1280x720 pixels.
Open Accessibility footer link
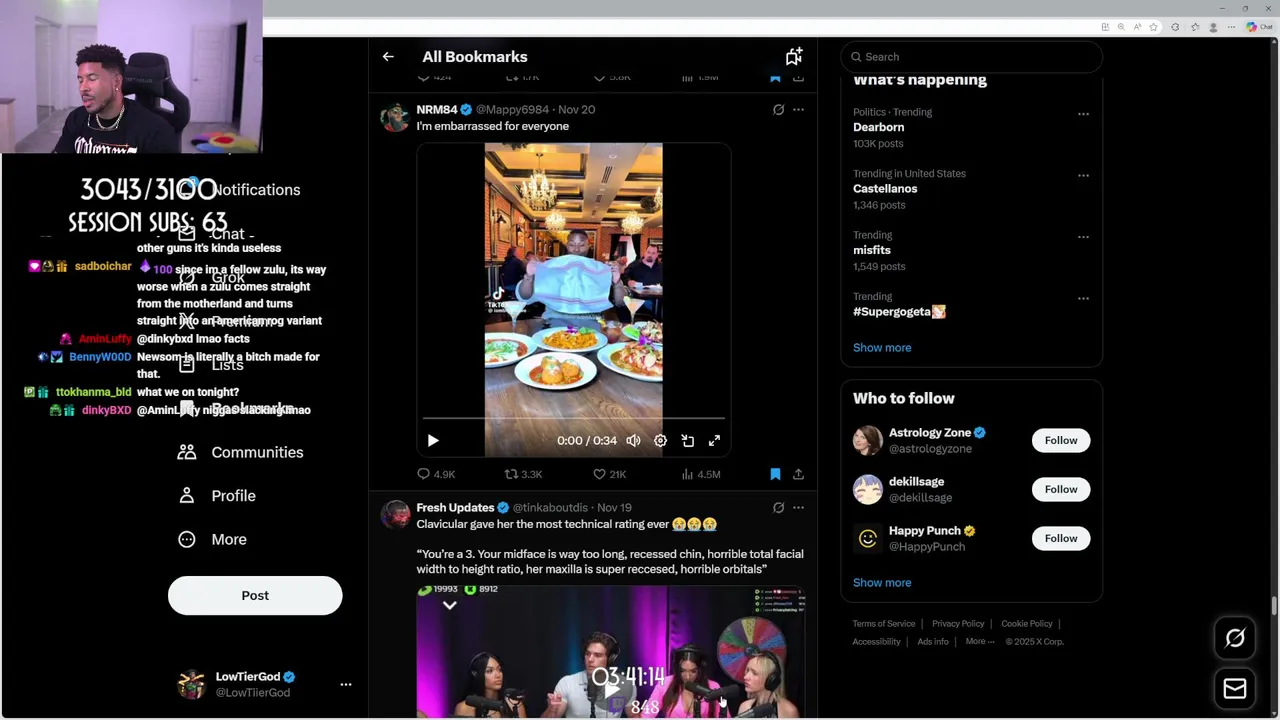point(877,642)
